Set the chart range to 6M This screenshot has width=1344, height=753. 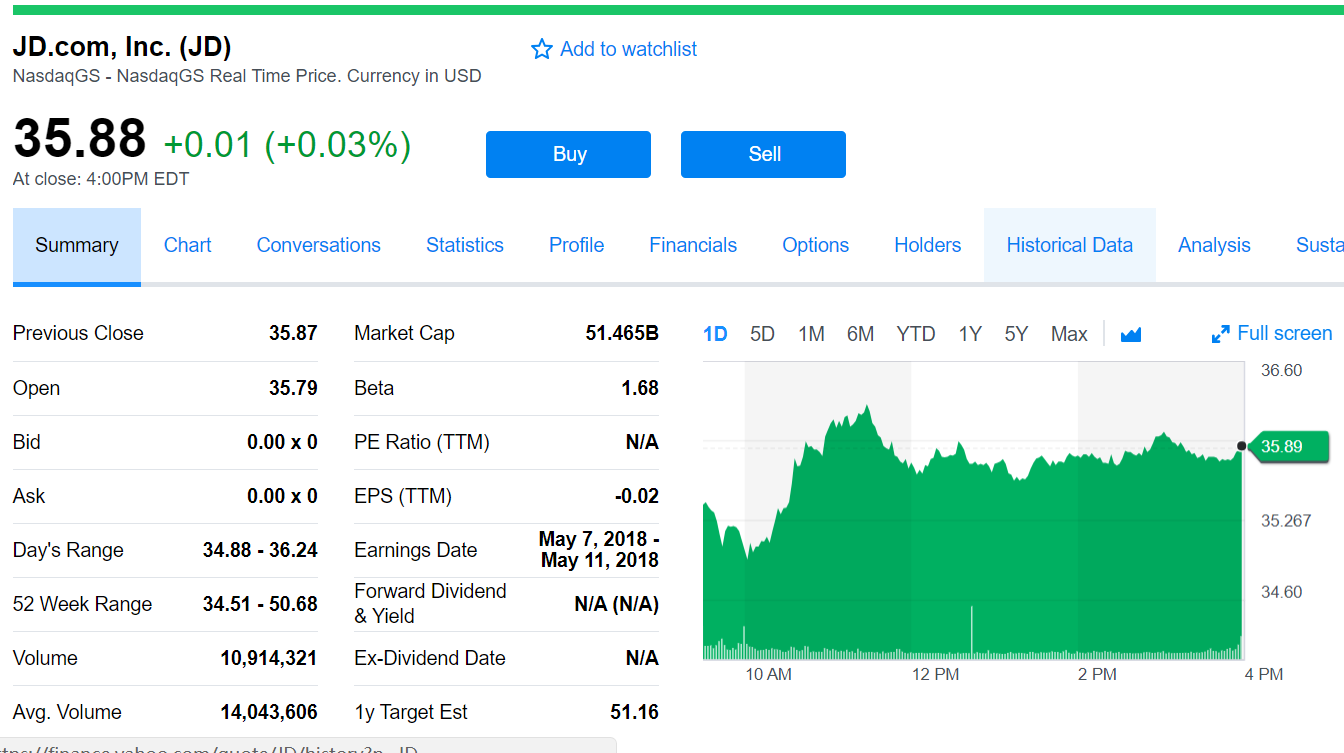coord(860,334)
